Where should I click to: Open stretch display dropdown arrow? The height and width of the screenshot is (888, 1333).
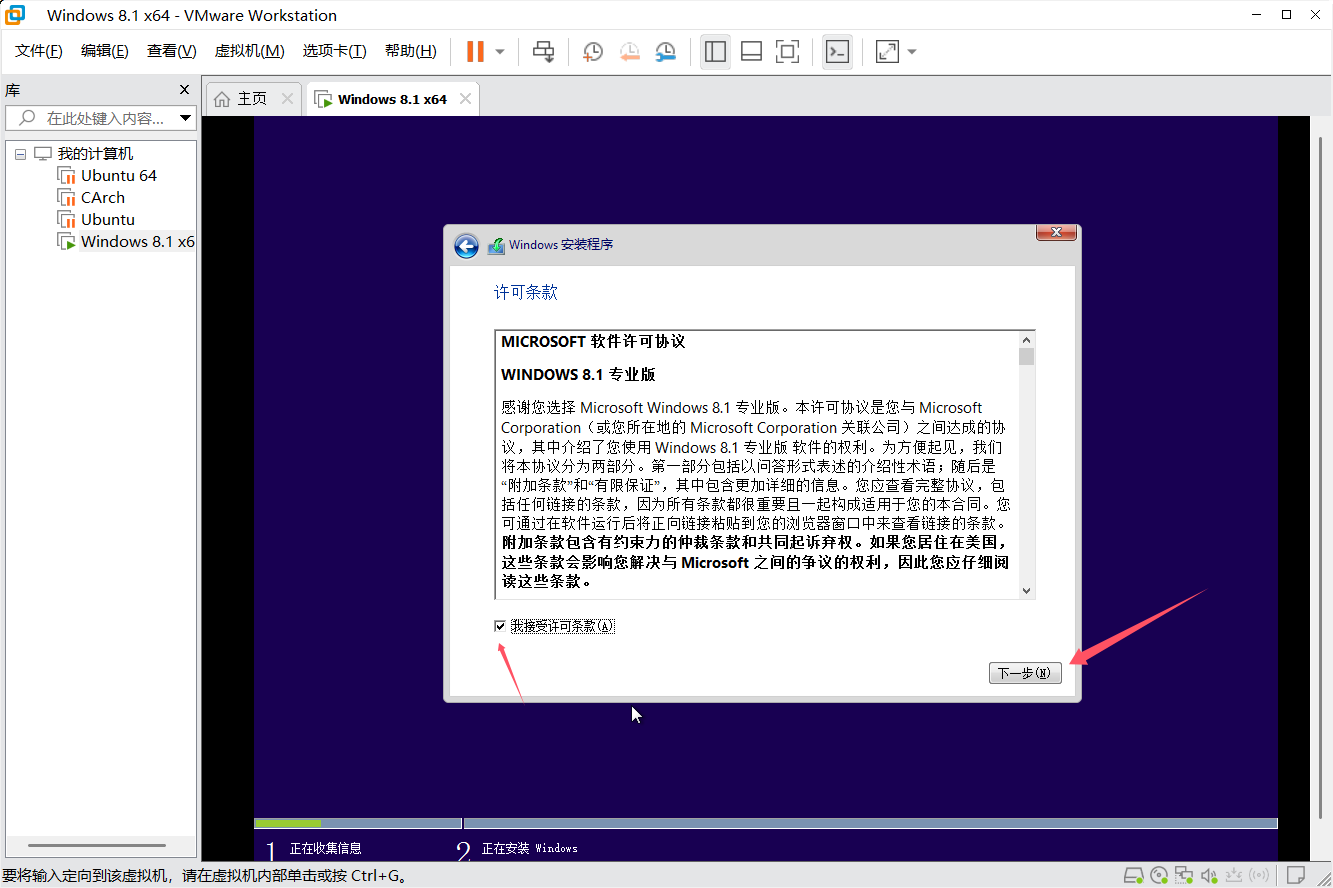(911, 51)
